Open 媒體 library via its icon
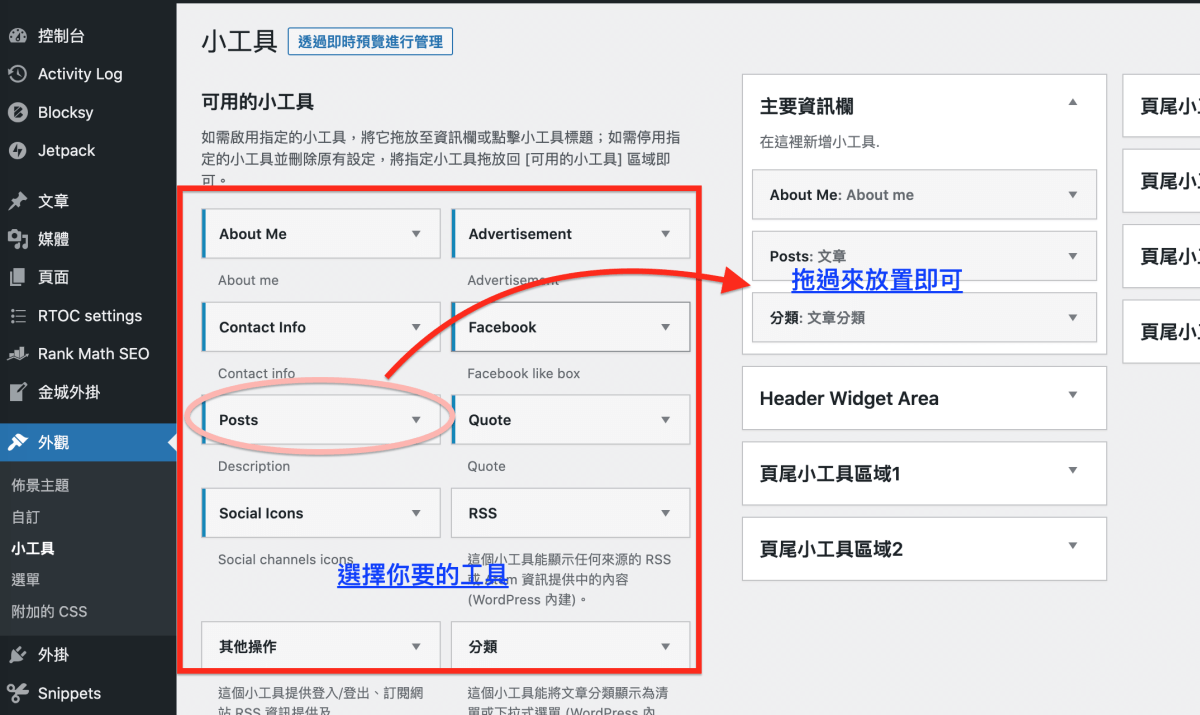The image size is (1200, 715). (x=17, y=239)
